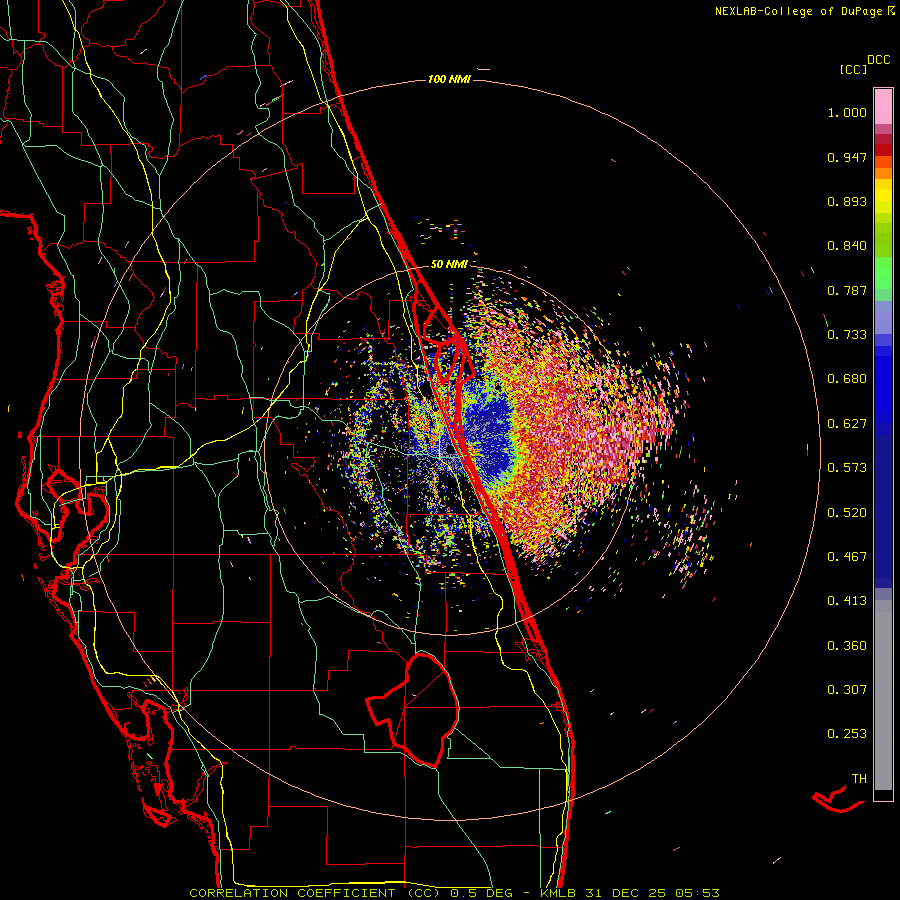
Task: Click the 1.000 scale value
Action: click(847, 112)
